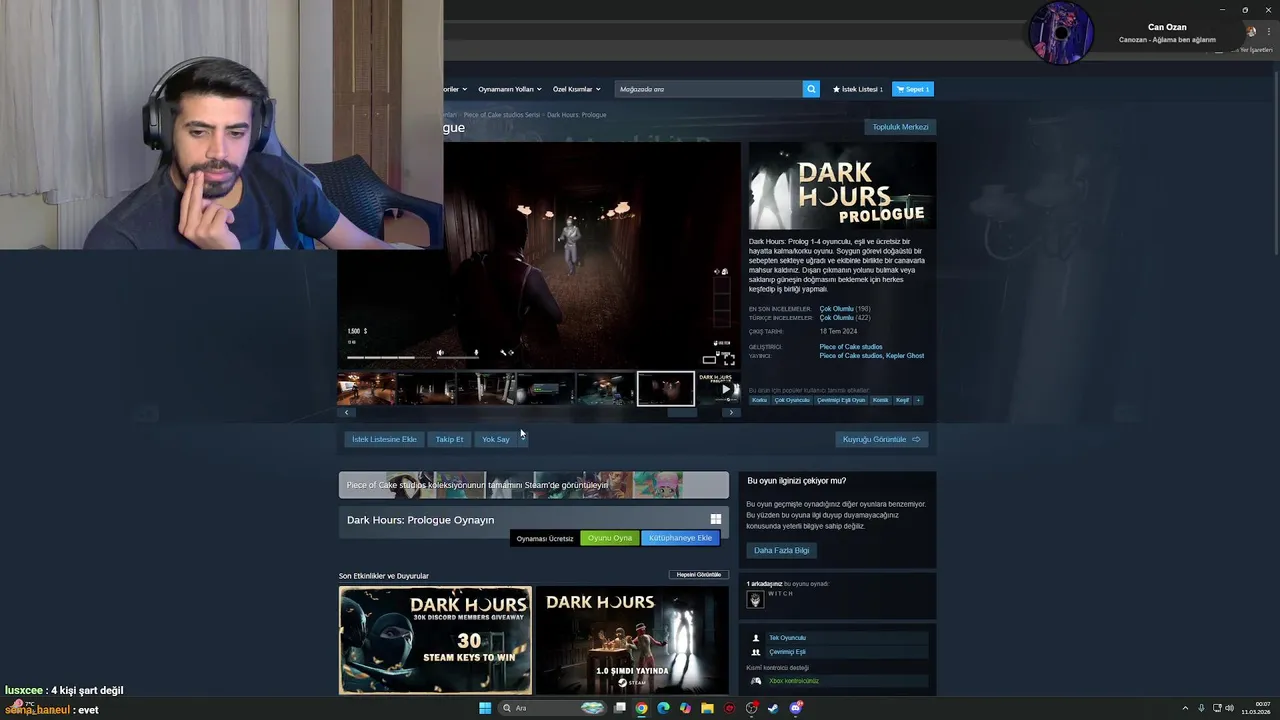This screenshot has height=720, width=1280.
Task: Click Kuyruğu Görüntüle button
Action: pyautogui.click(x=882, y=439)
